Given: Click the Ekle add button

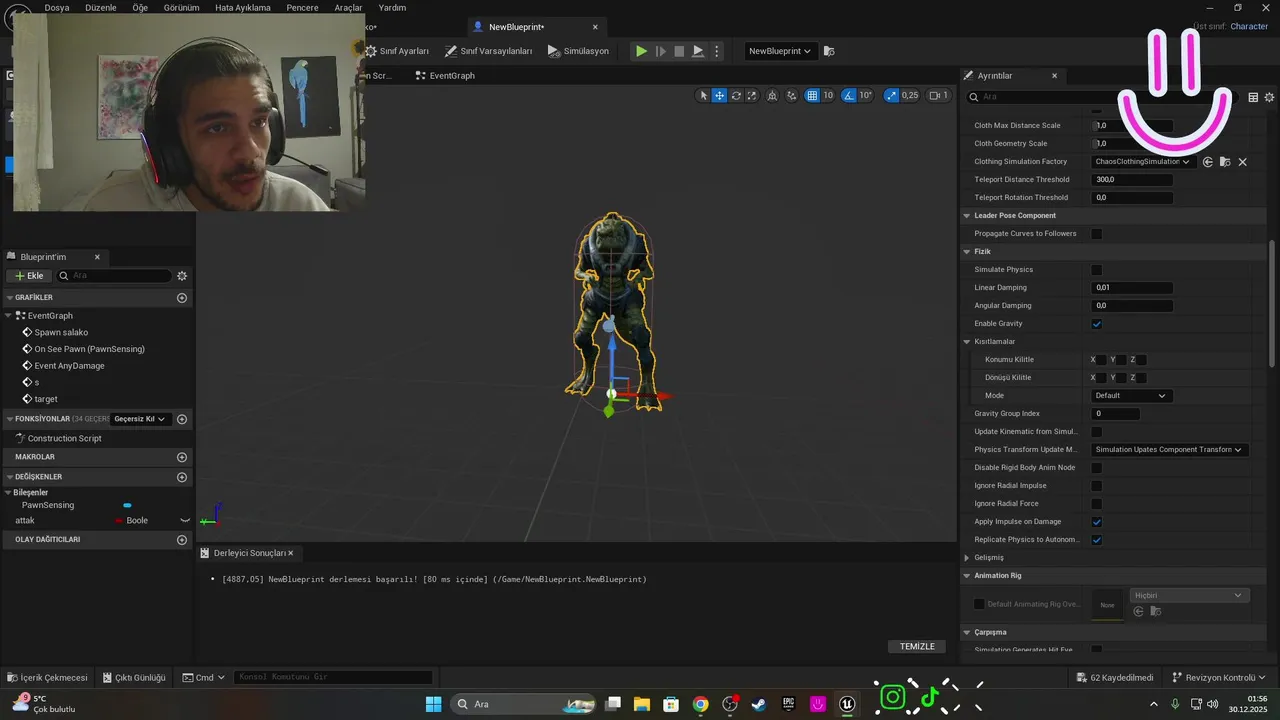Looking at the screenshot, I should click(x=29, y=276).
